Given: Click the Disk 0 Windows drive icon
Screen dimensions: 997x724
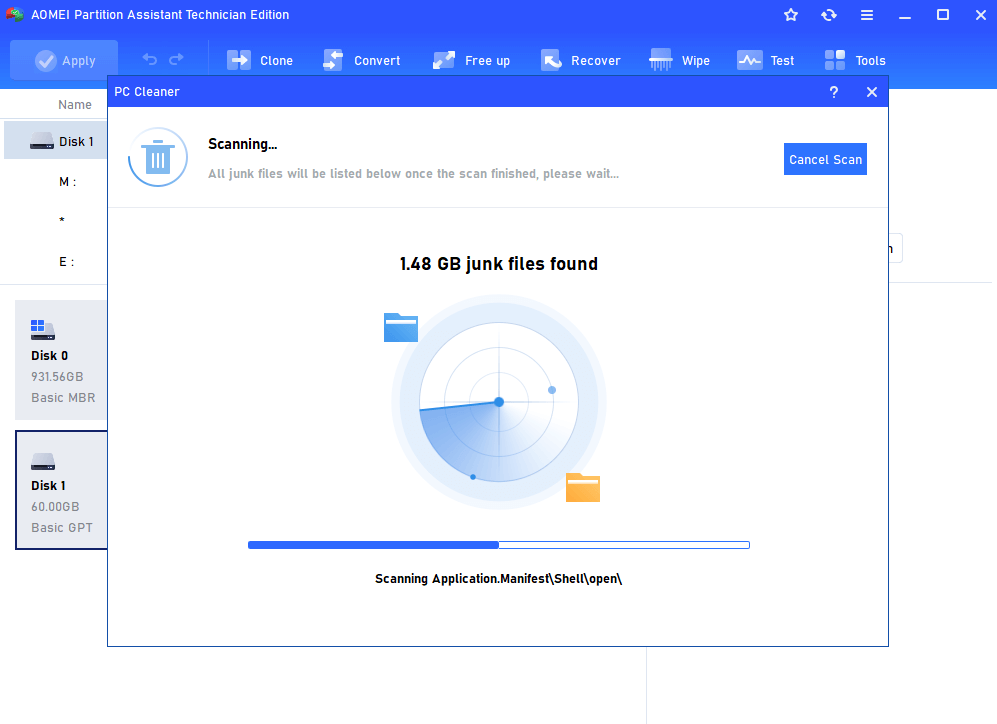Looking at the screenshot, I should tap(43, 330).
